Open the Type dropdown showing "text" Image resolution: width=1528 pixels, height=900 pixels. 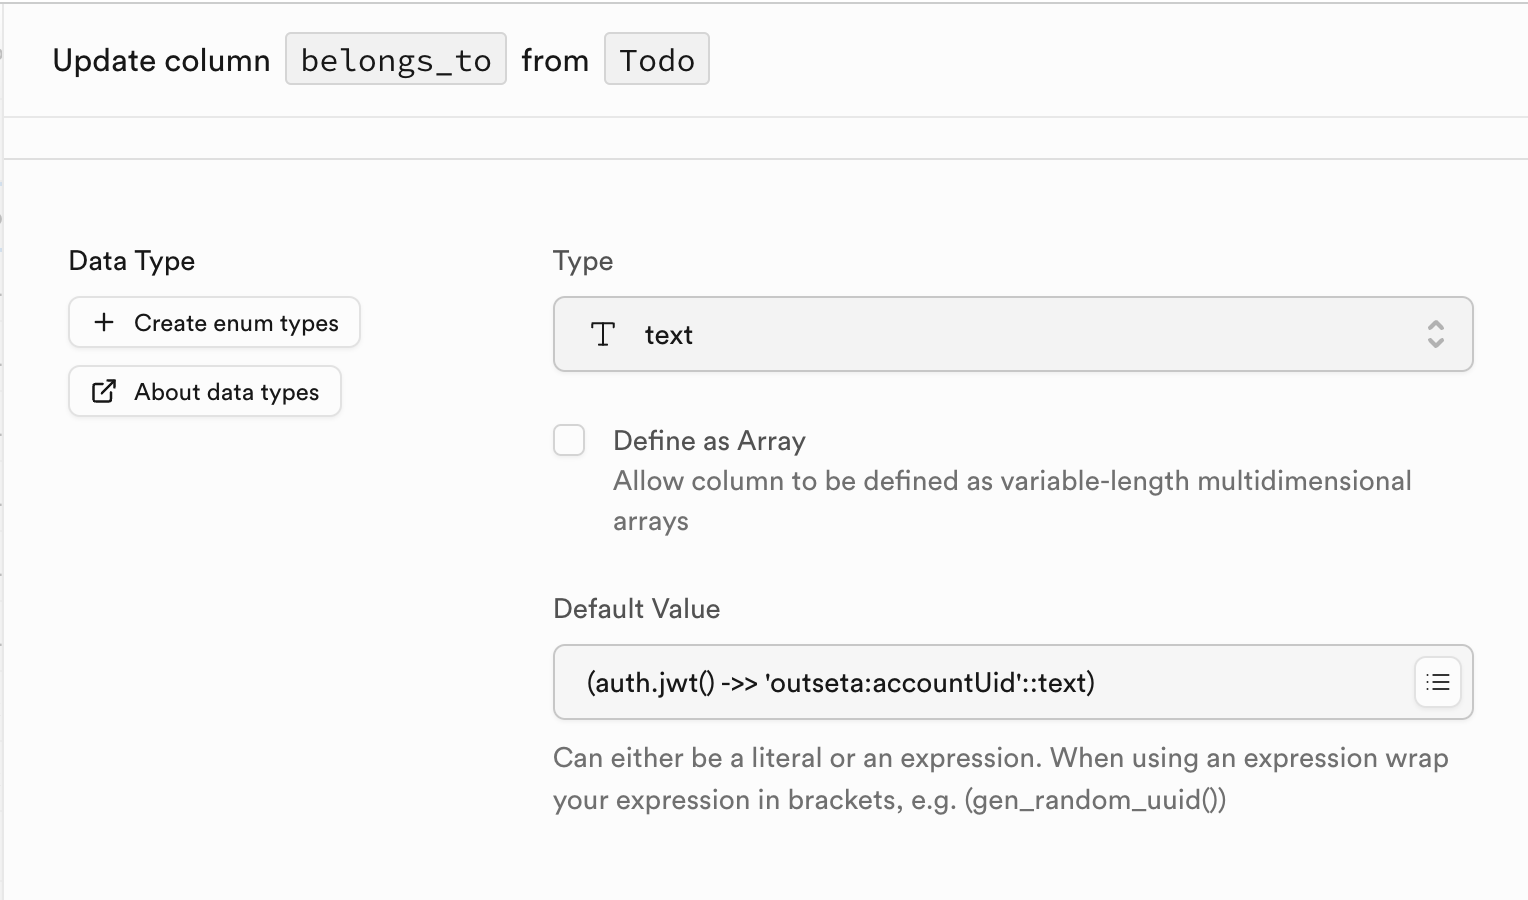[x=1012, y=334]
